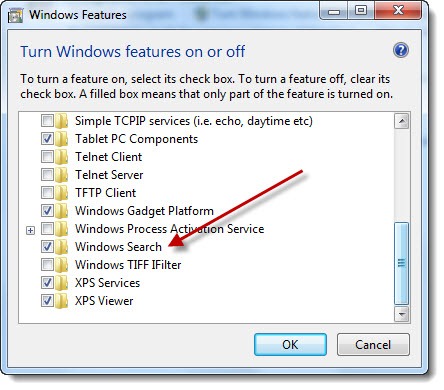This screenshot has height=390, width=444.
Task: Check the Simple TCPIP services checkbox
Action: point(47,121)
